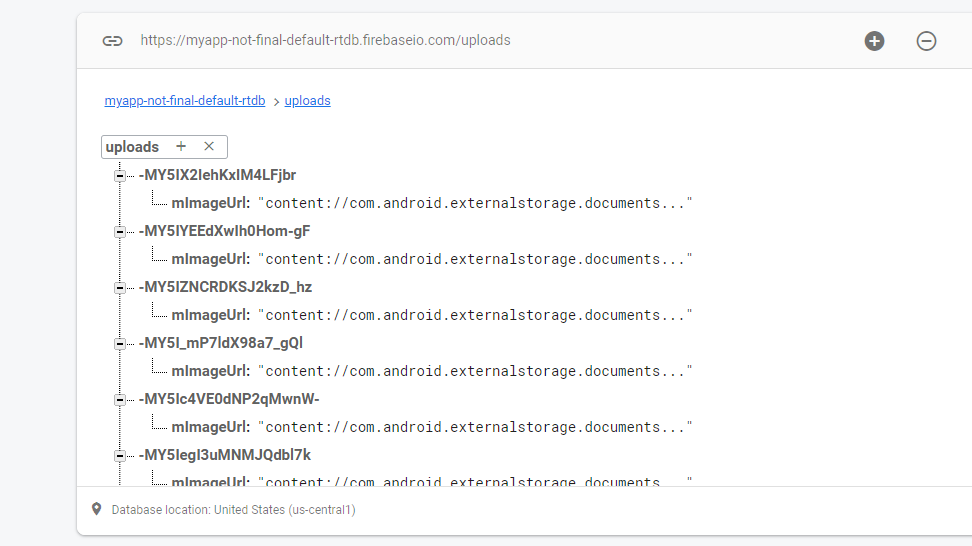This screenshot has height=546, width=972.
Task: Add child to uploads node
Action: tap(181, 146)
